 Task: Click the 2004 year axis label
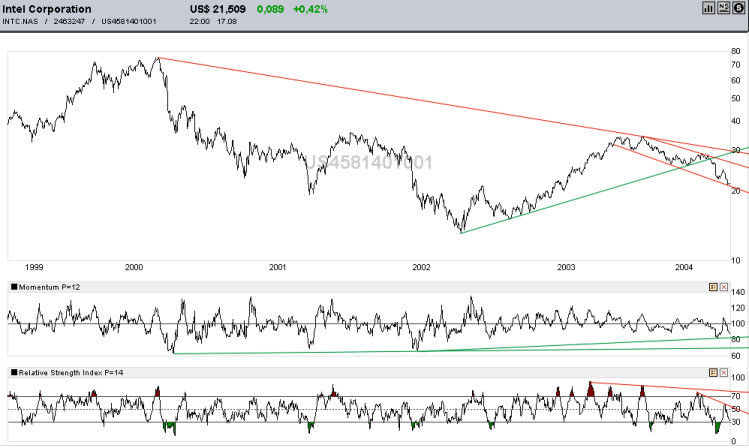tap(684, 267)
